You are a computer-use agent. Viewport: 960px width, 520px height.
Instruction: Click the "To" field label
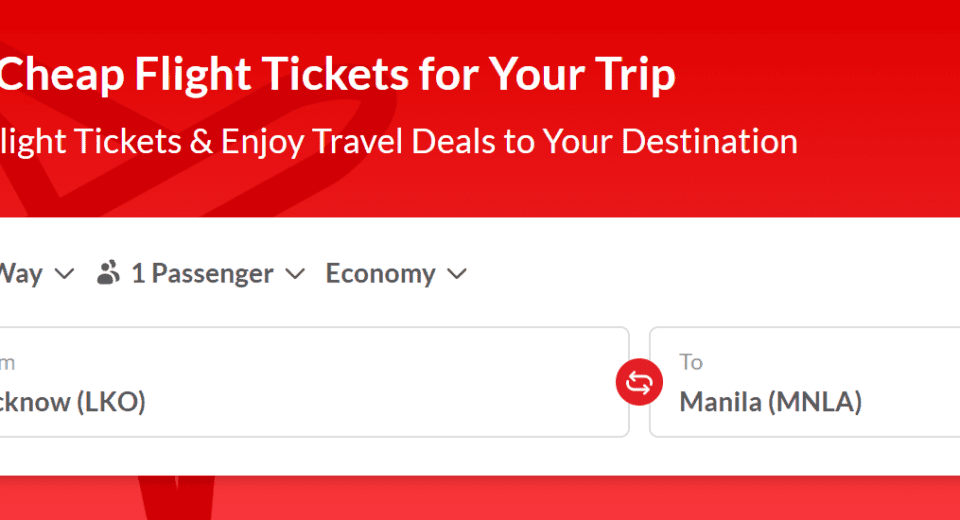click(691, 362)
